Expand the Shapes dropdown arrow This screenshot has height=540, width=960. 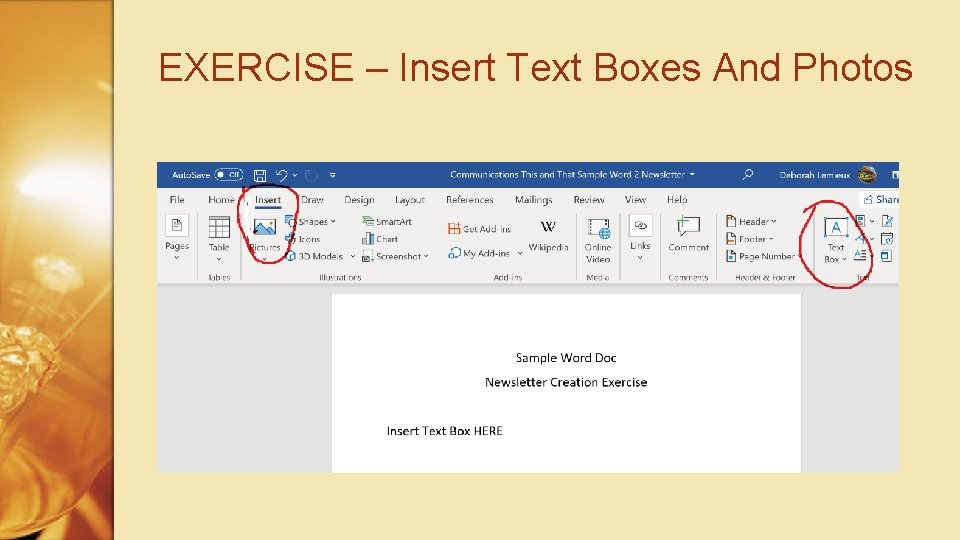[333, 222]
